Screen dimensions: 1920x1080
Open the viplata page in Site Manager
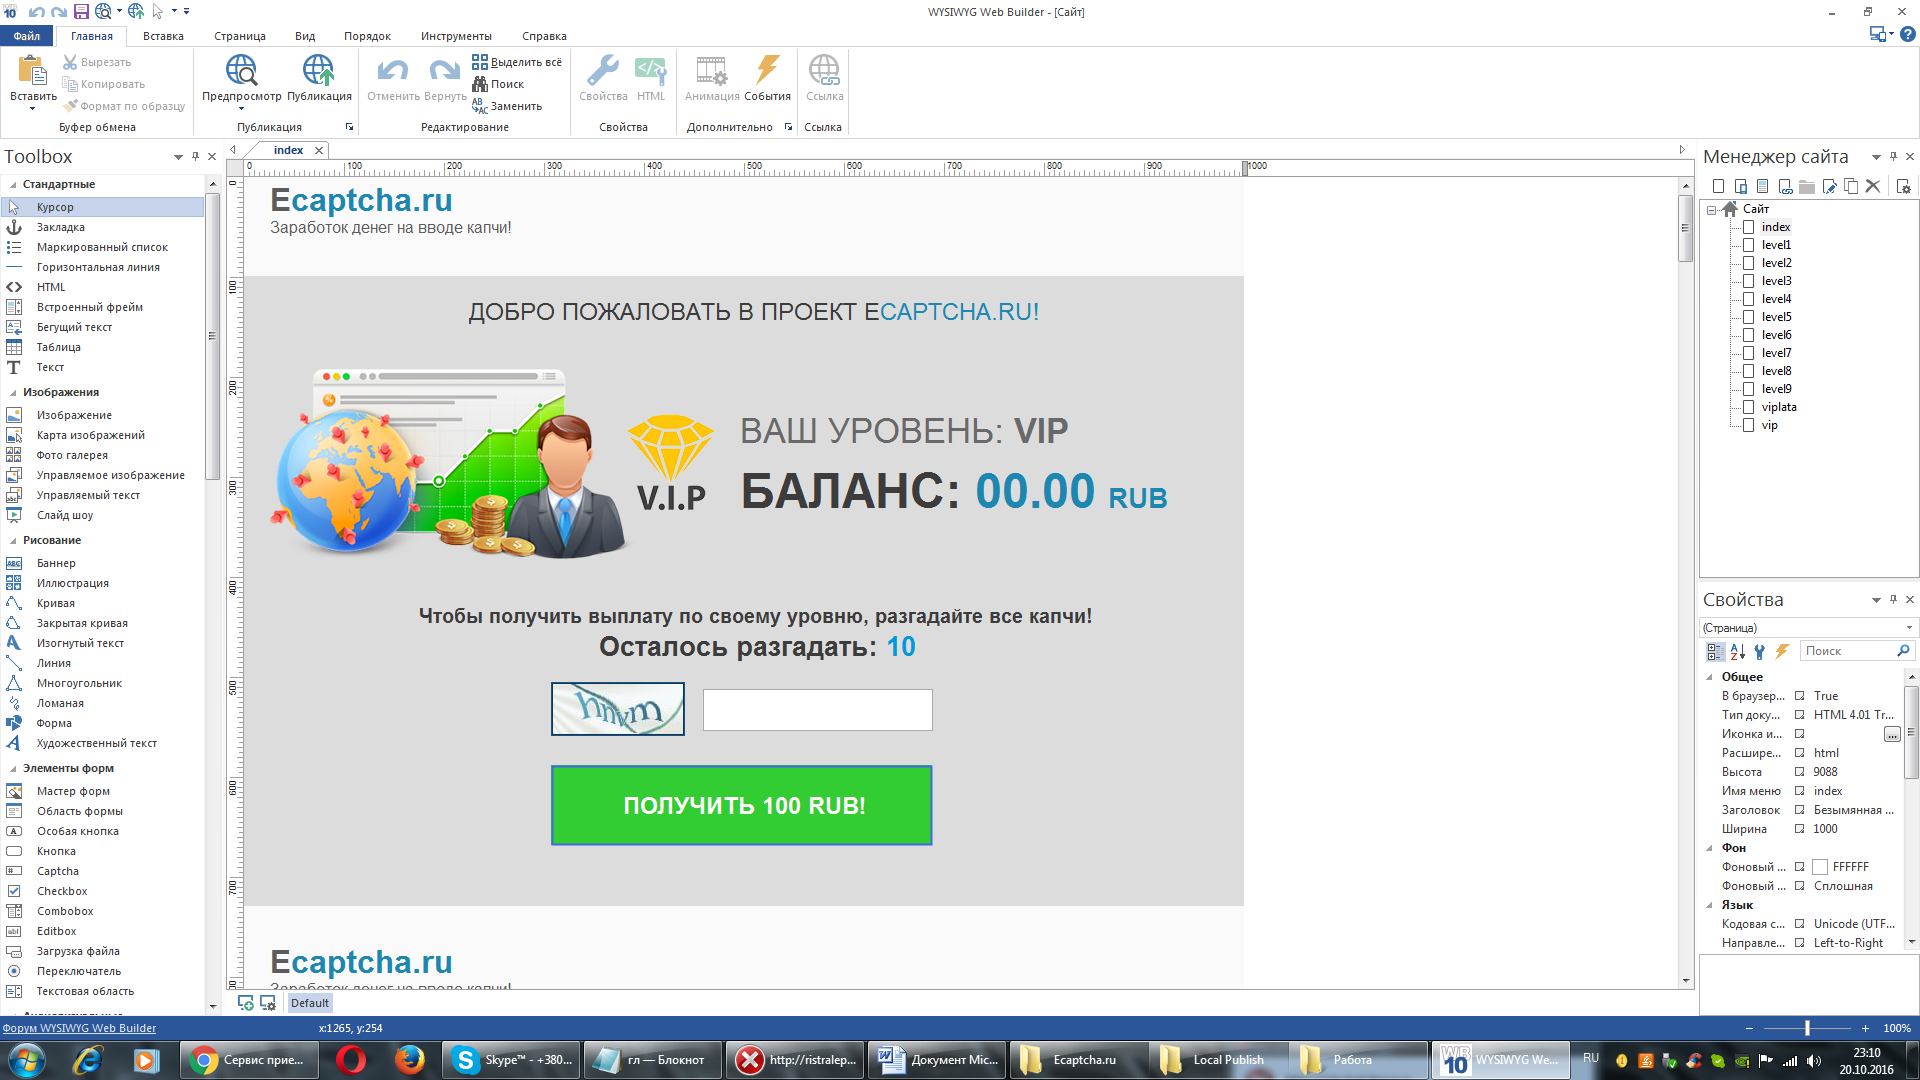pos(1779,407)
